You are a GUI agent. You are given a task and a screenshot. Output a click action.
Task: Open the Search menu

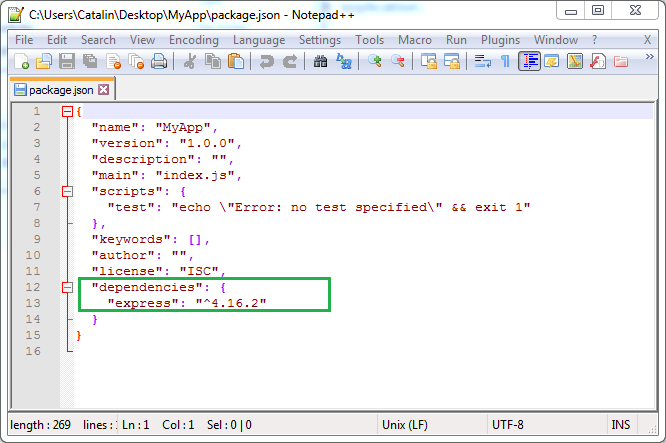(x=98, y=40)
